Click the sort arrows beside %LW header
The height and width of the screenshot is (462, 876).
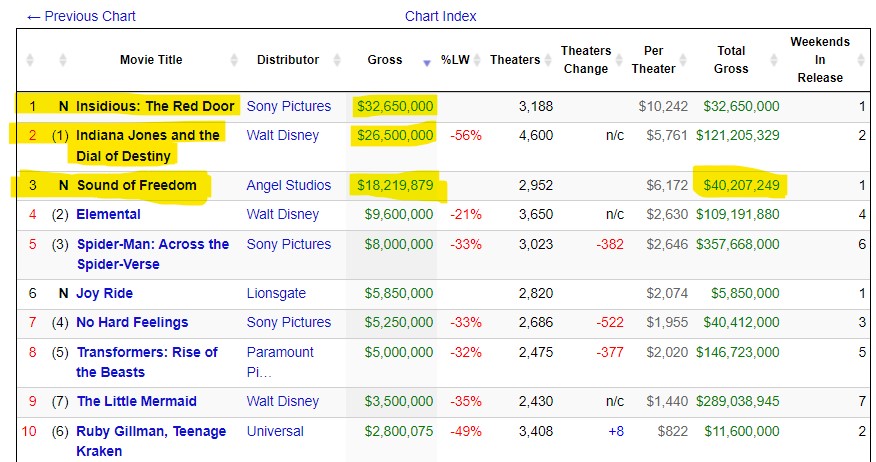coord(474,60)
